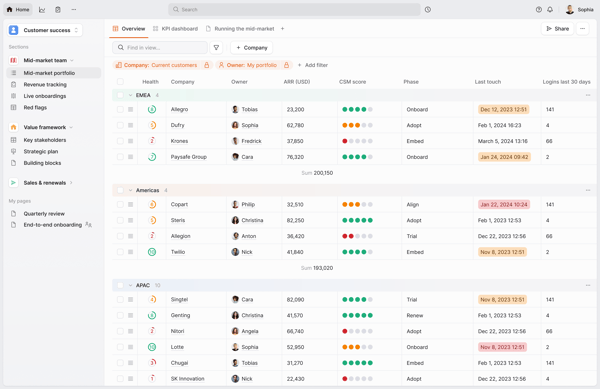This screenshot has height=389, width=600.
Task: Click the ARR (USD) column header
Action: (297, 81)
